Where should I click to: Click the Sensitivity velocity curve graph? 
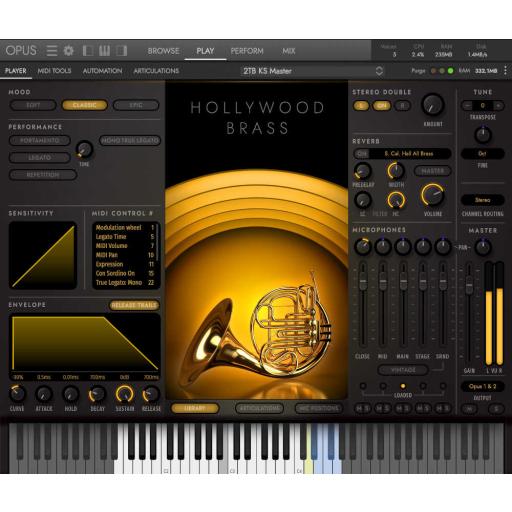tap(43, 256)
